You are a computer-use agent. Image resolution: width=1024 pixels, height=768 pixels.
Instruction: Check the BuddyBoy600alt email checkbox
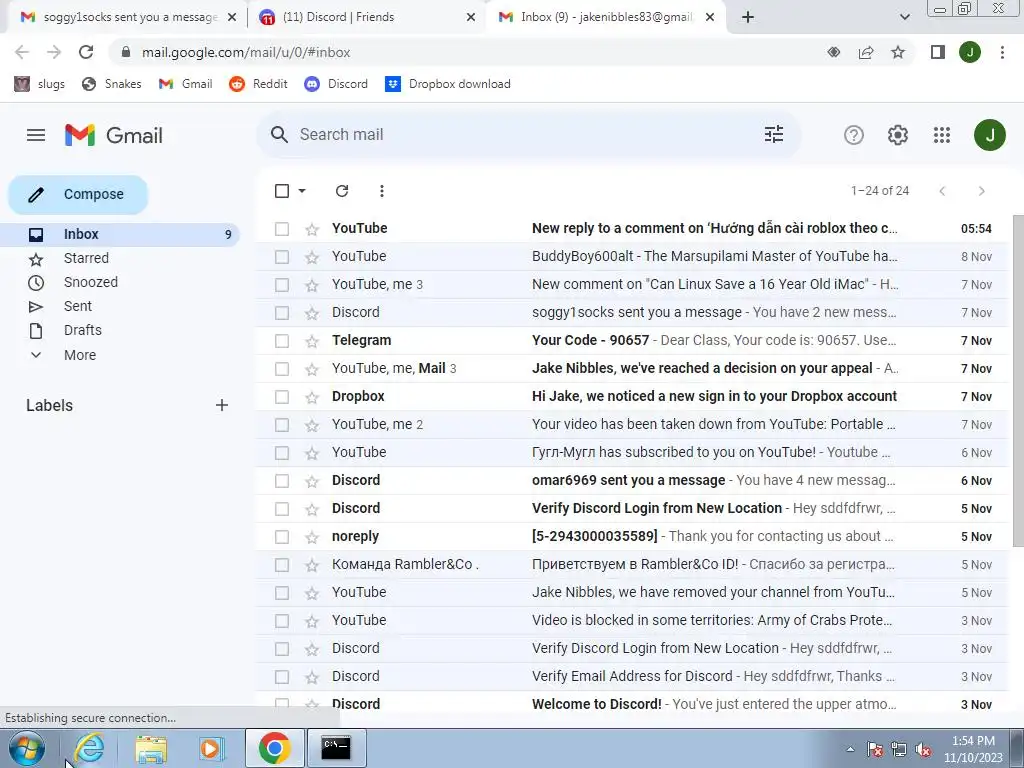pos(281,257)
